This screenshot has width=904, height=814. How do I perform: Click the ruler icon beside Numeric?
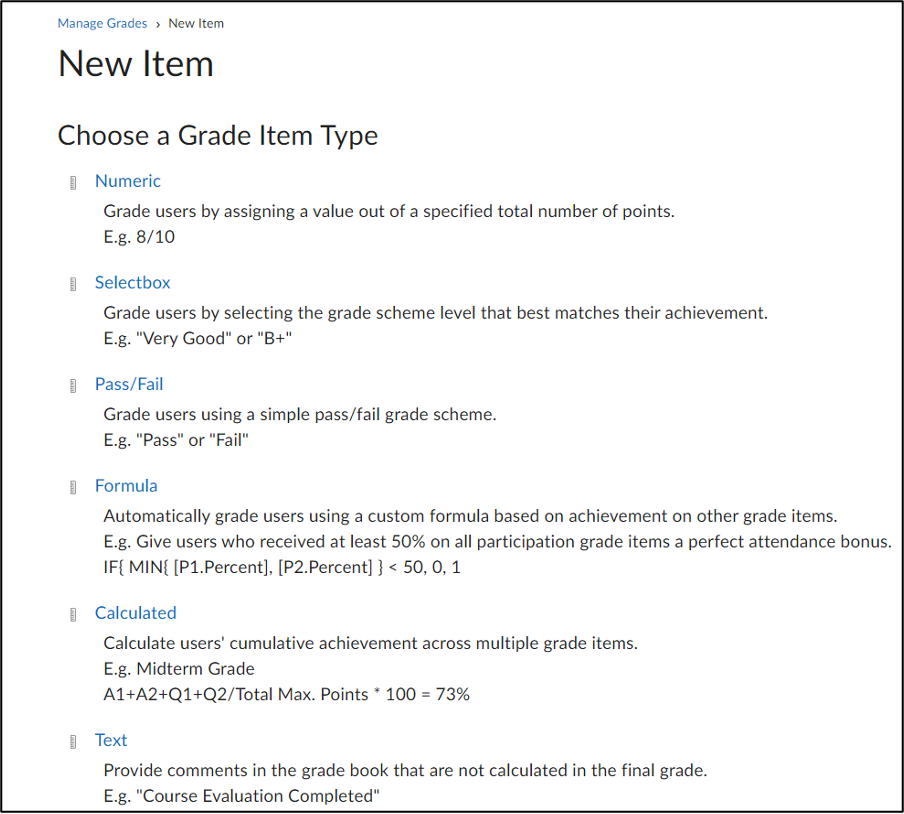tap(73, 183)
